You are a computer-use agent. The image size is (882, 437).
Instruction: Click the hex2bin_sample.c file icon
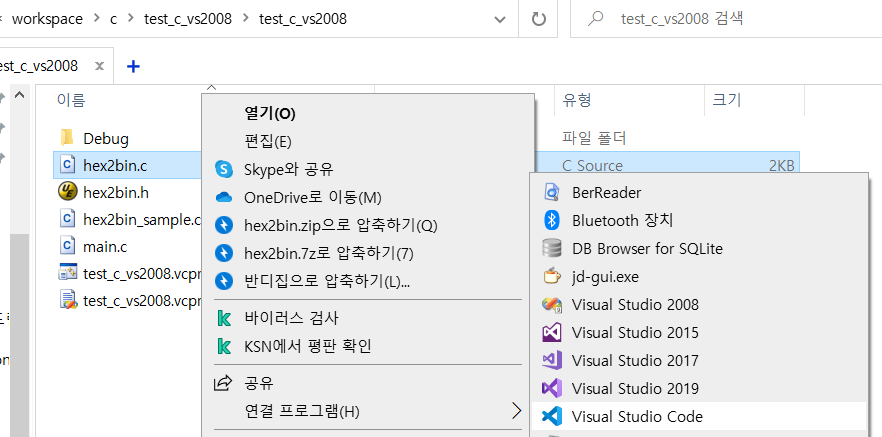tap(67, 219)
